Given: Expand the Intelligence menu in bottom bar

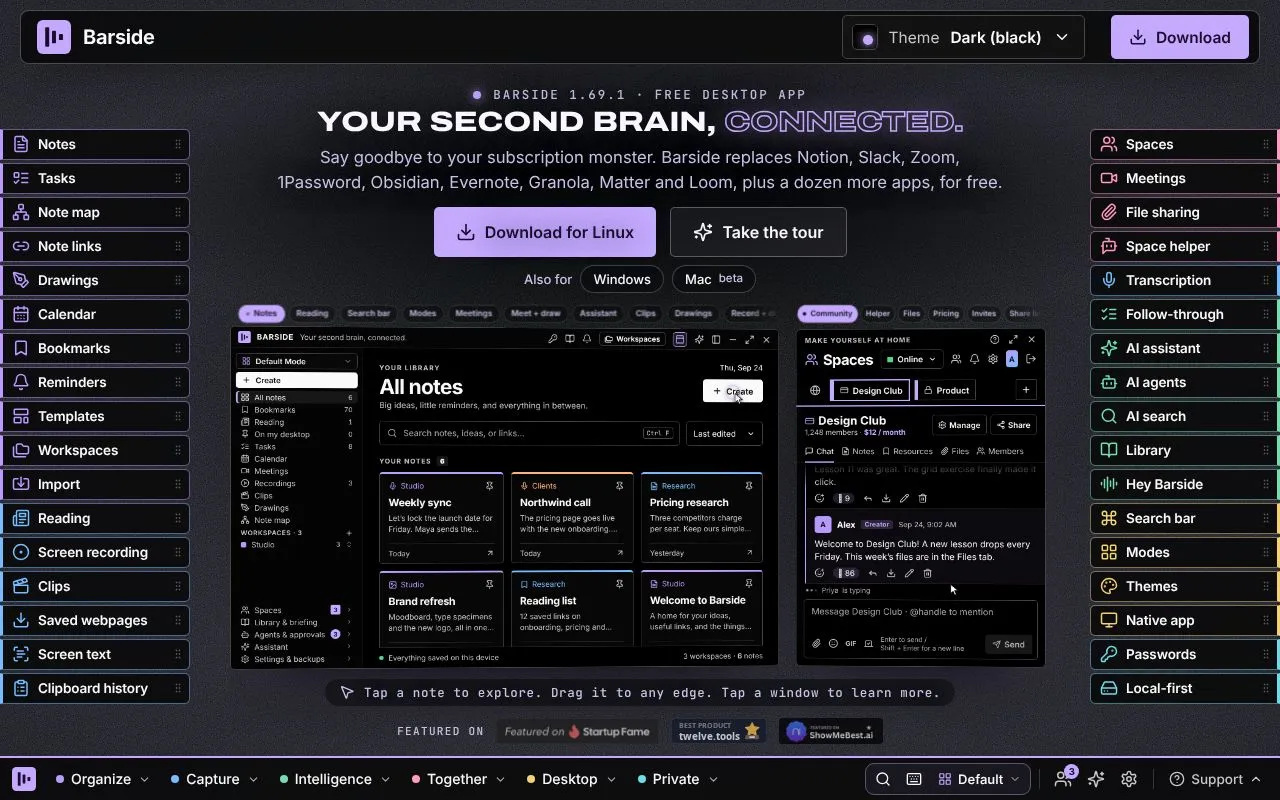Looking at the screenshot, I should (x=335, y=779).
